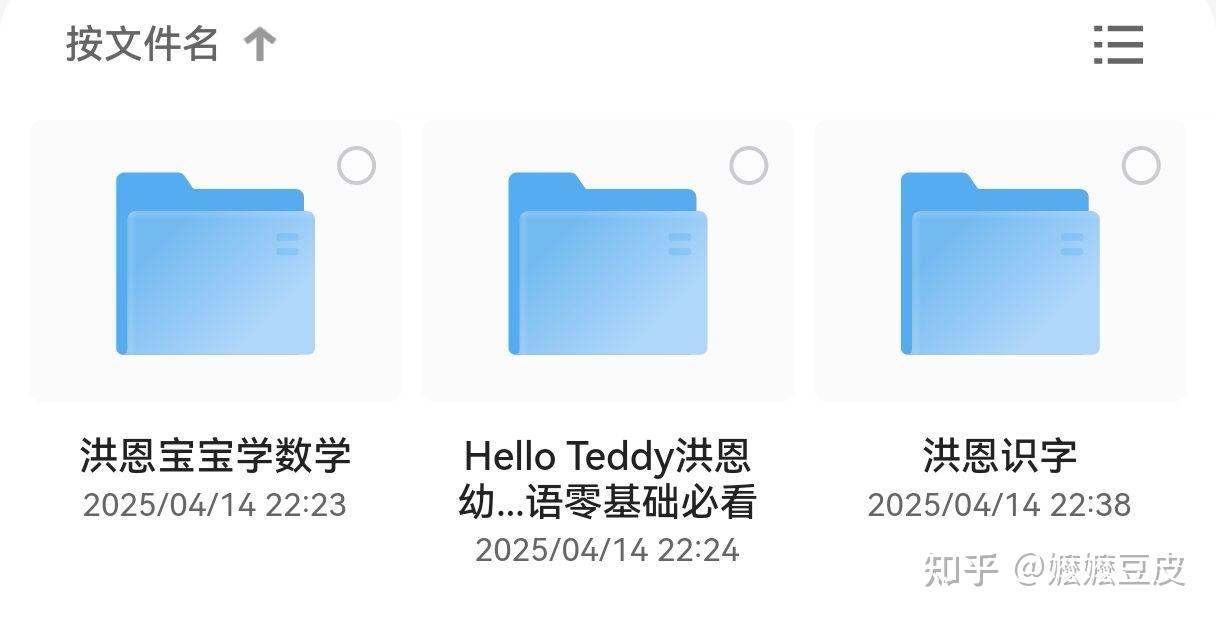Viewport: 1216px width, 618px height.
Task: Click 洪恩宝宝学数学 folder name
Action: coord(215,456)
